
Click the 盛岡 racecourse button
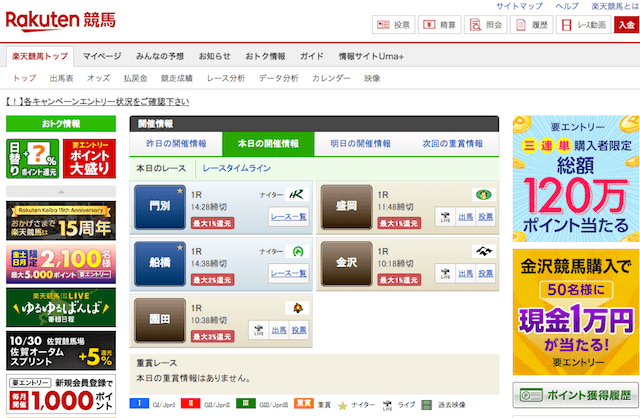click(347, 207)
